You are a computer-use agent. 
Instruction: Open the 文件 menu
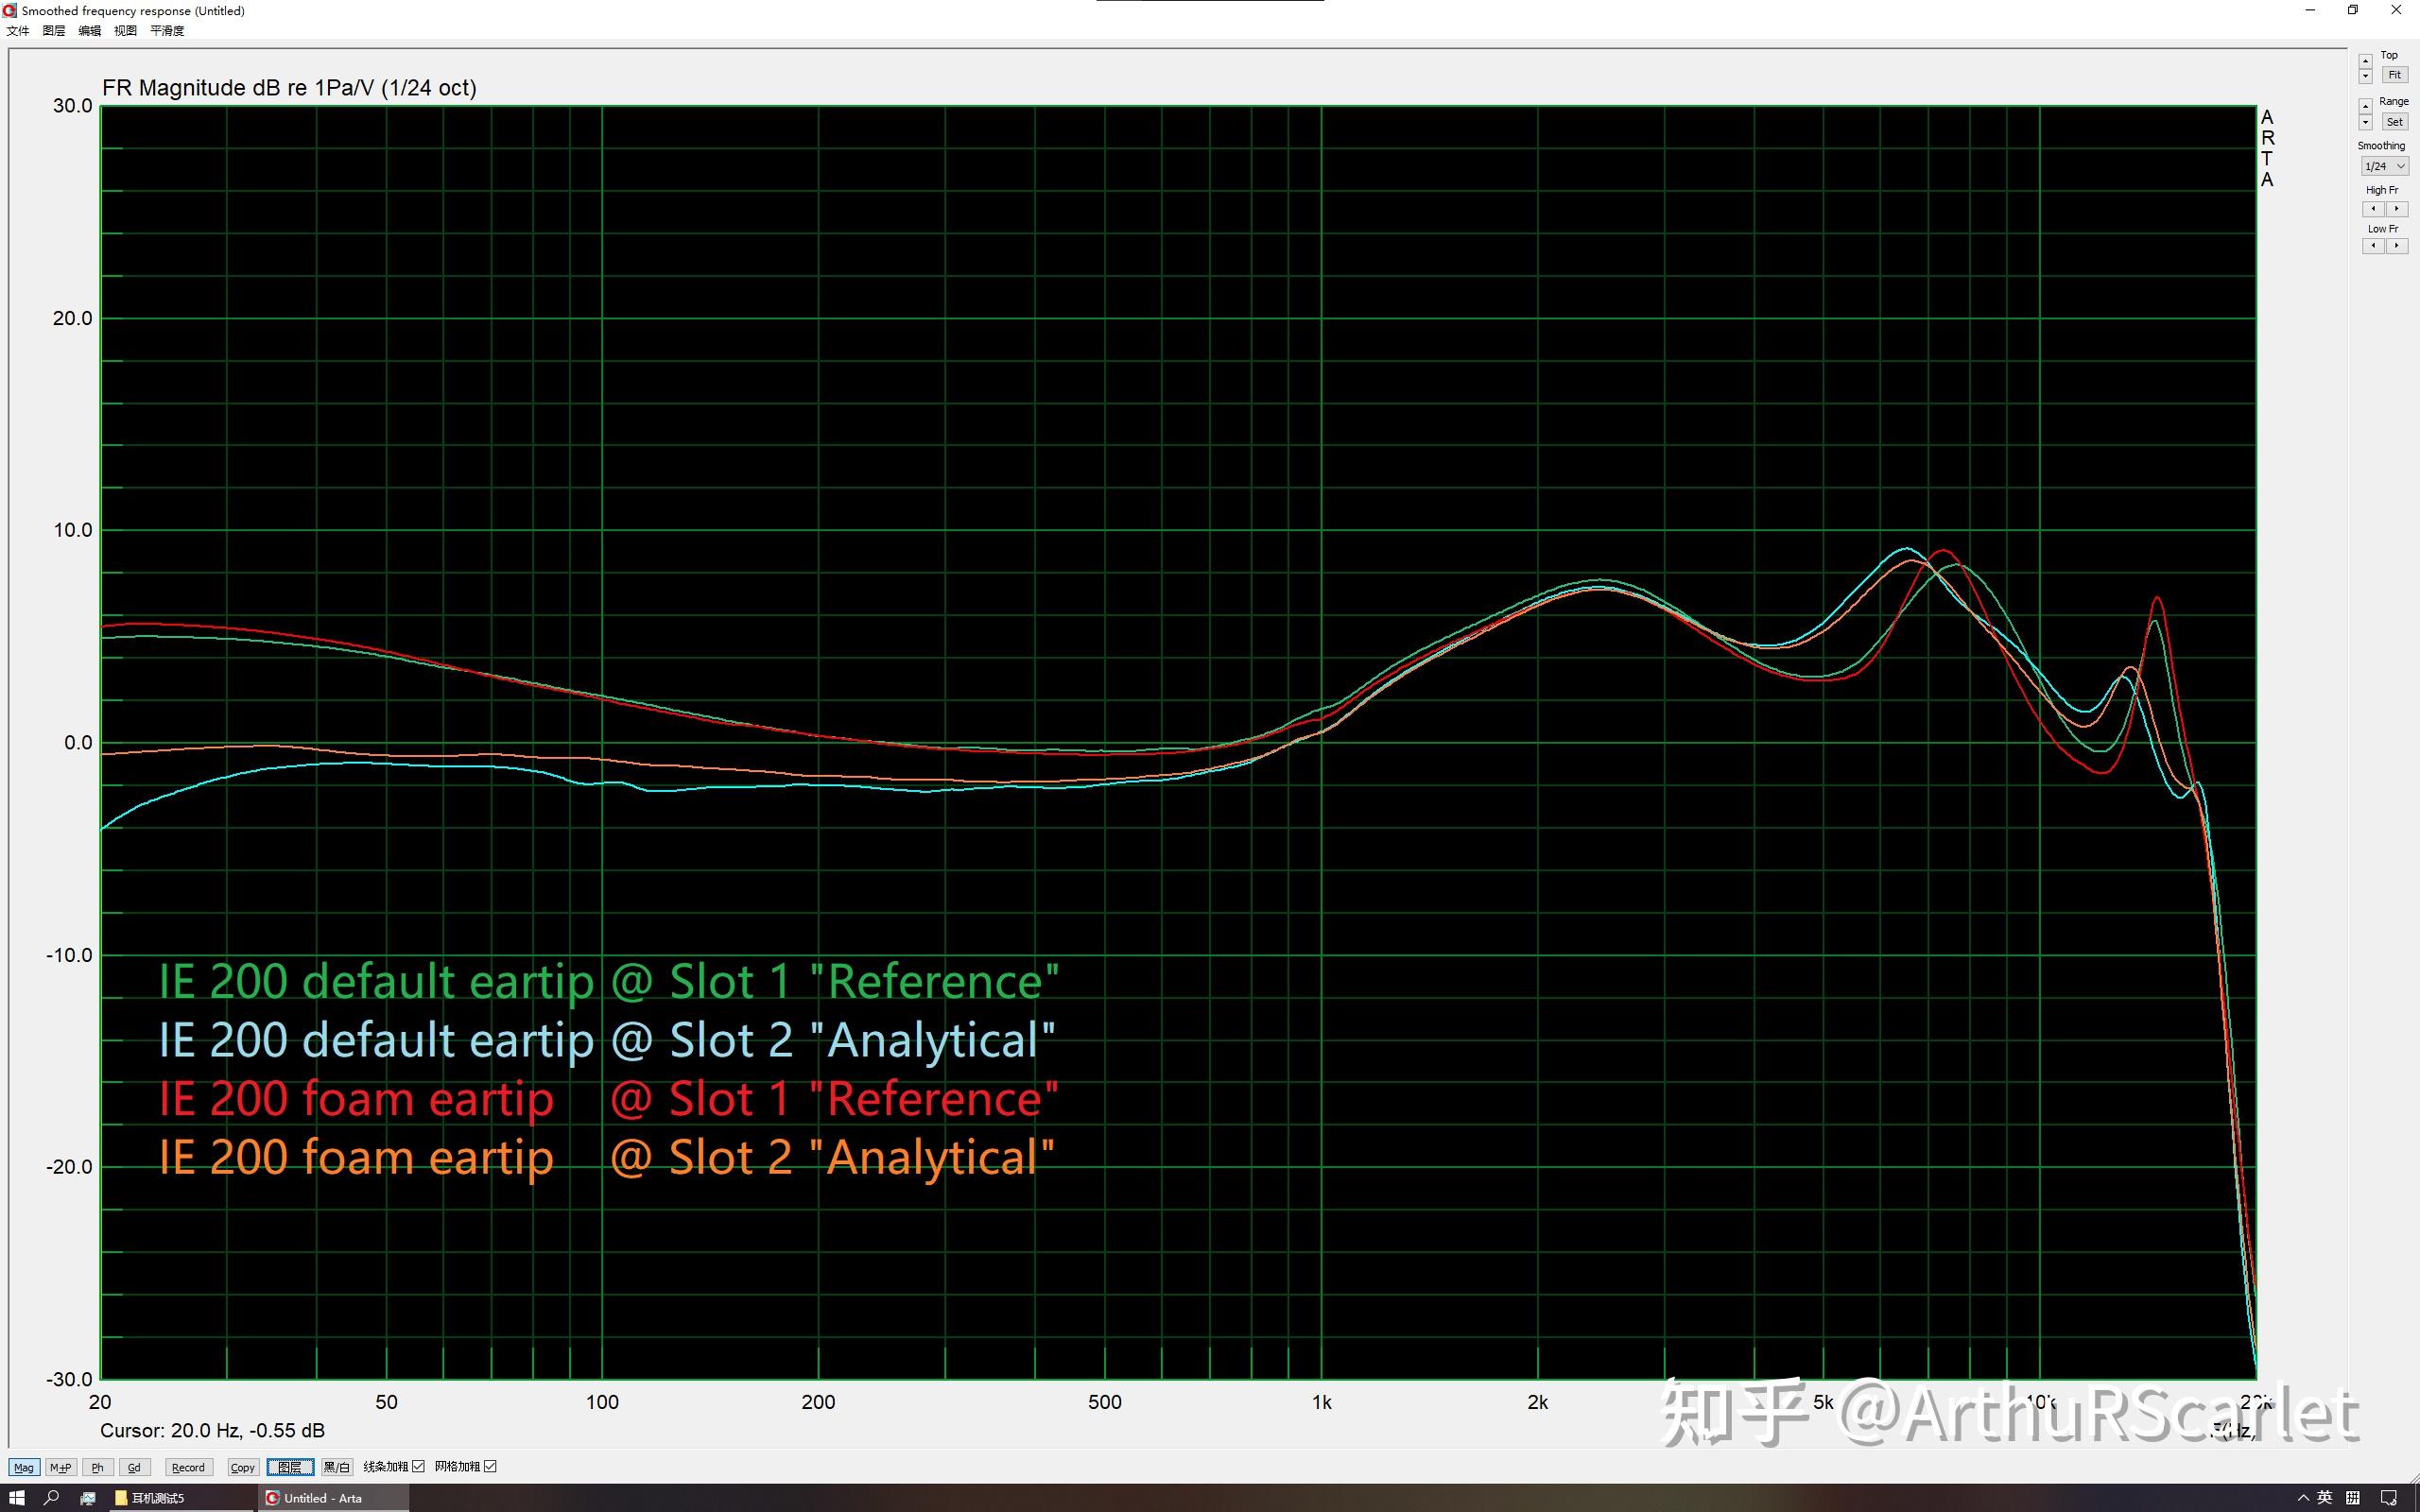tap(18, 31)
